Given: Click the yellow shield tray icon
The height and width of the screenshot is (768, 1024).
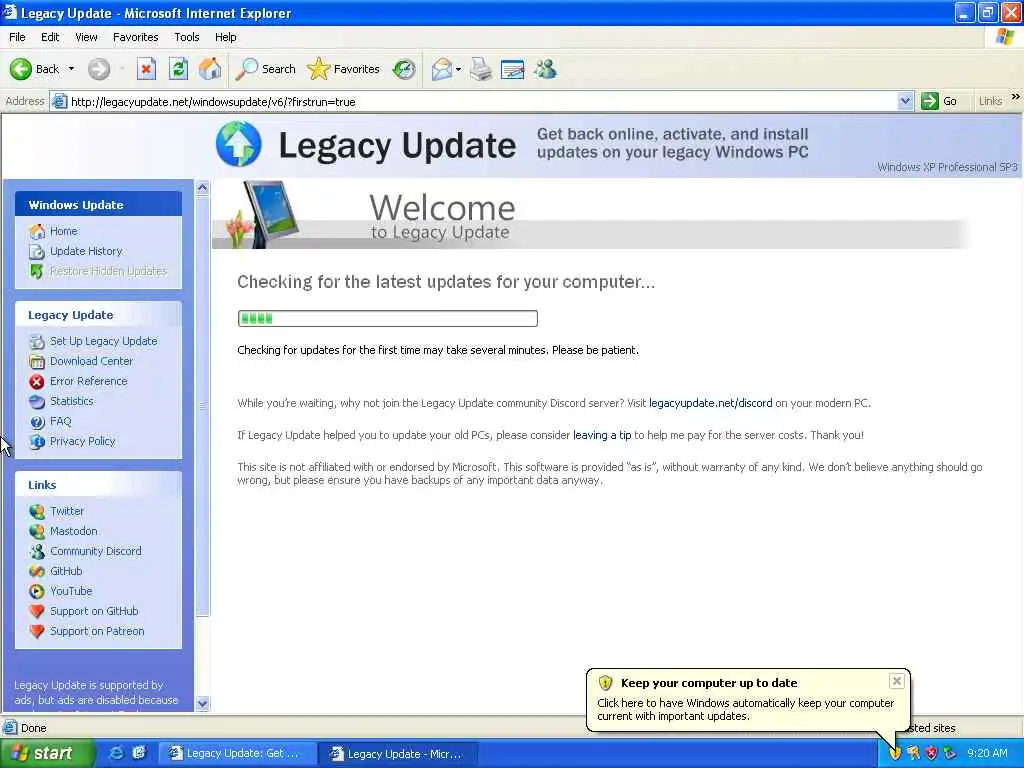Looking at the screenshot, I should coord(895,754).
